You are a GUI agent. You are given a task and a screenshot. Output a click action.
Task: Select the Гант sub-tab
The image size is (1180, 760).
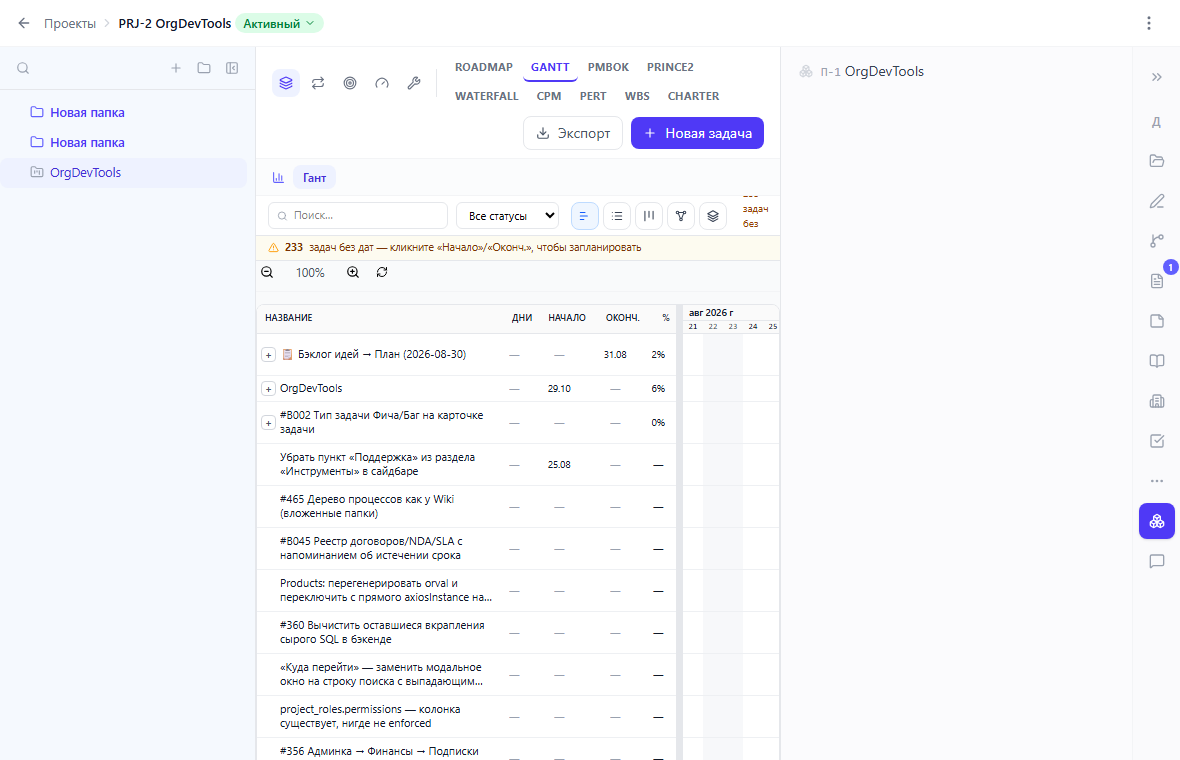pyautogui.click(x=315, y=178)
